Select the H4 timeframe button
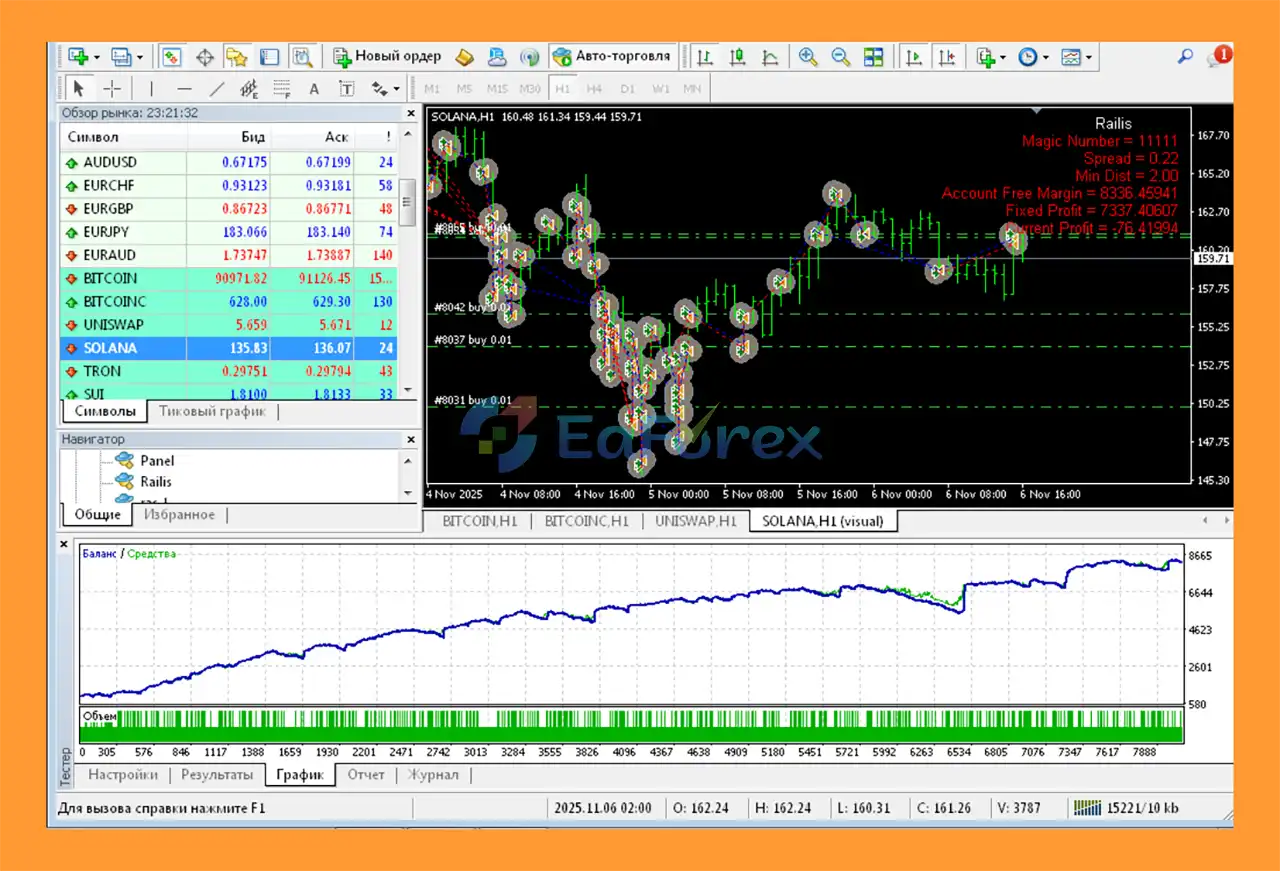The height and width of the screenshot is (871, 1280). pyautogui.click(x=594, y=89)
